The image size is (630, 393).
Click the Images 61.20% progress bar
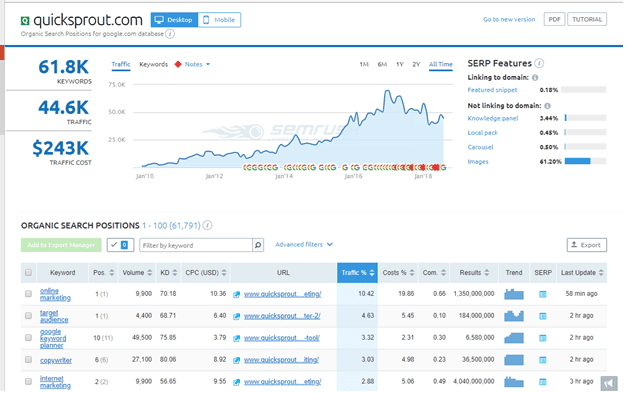(x=585, y=161)
